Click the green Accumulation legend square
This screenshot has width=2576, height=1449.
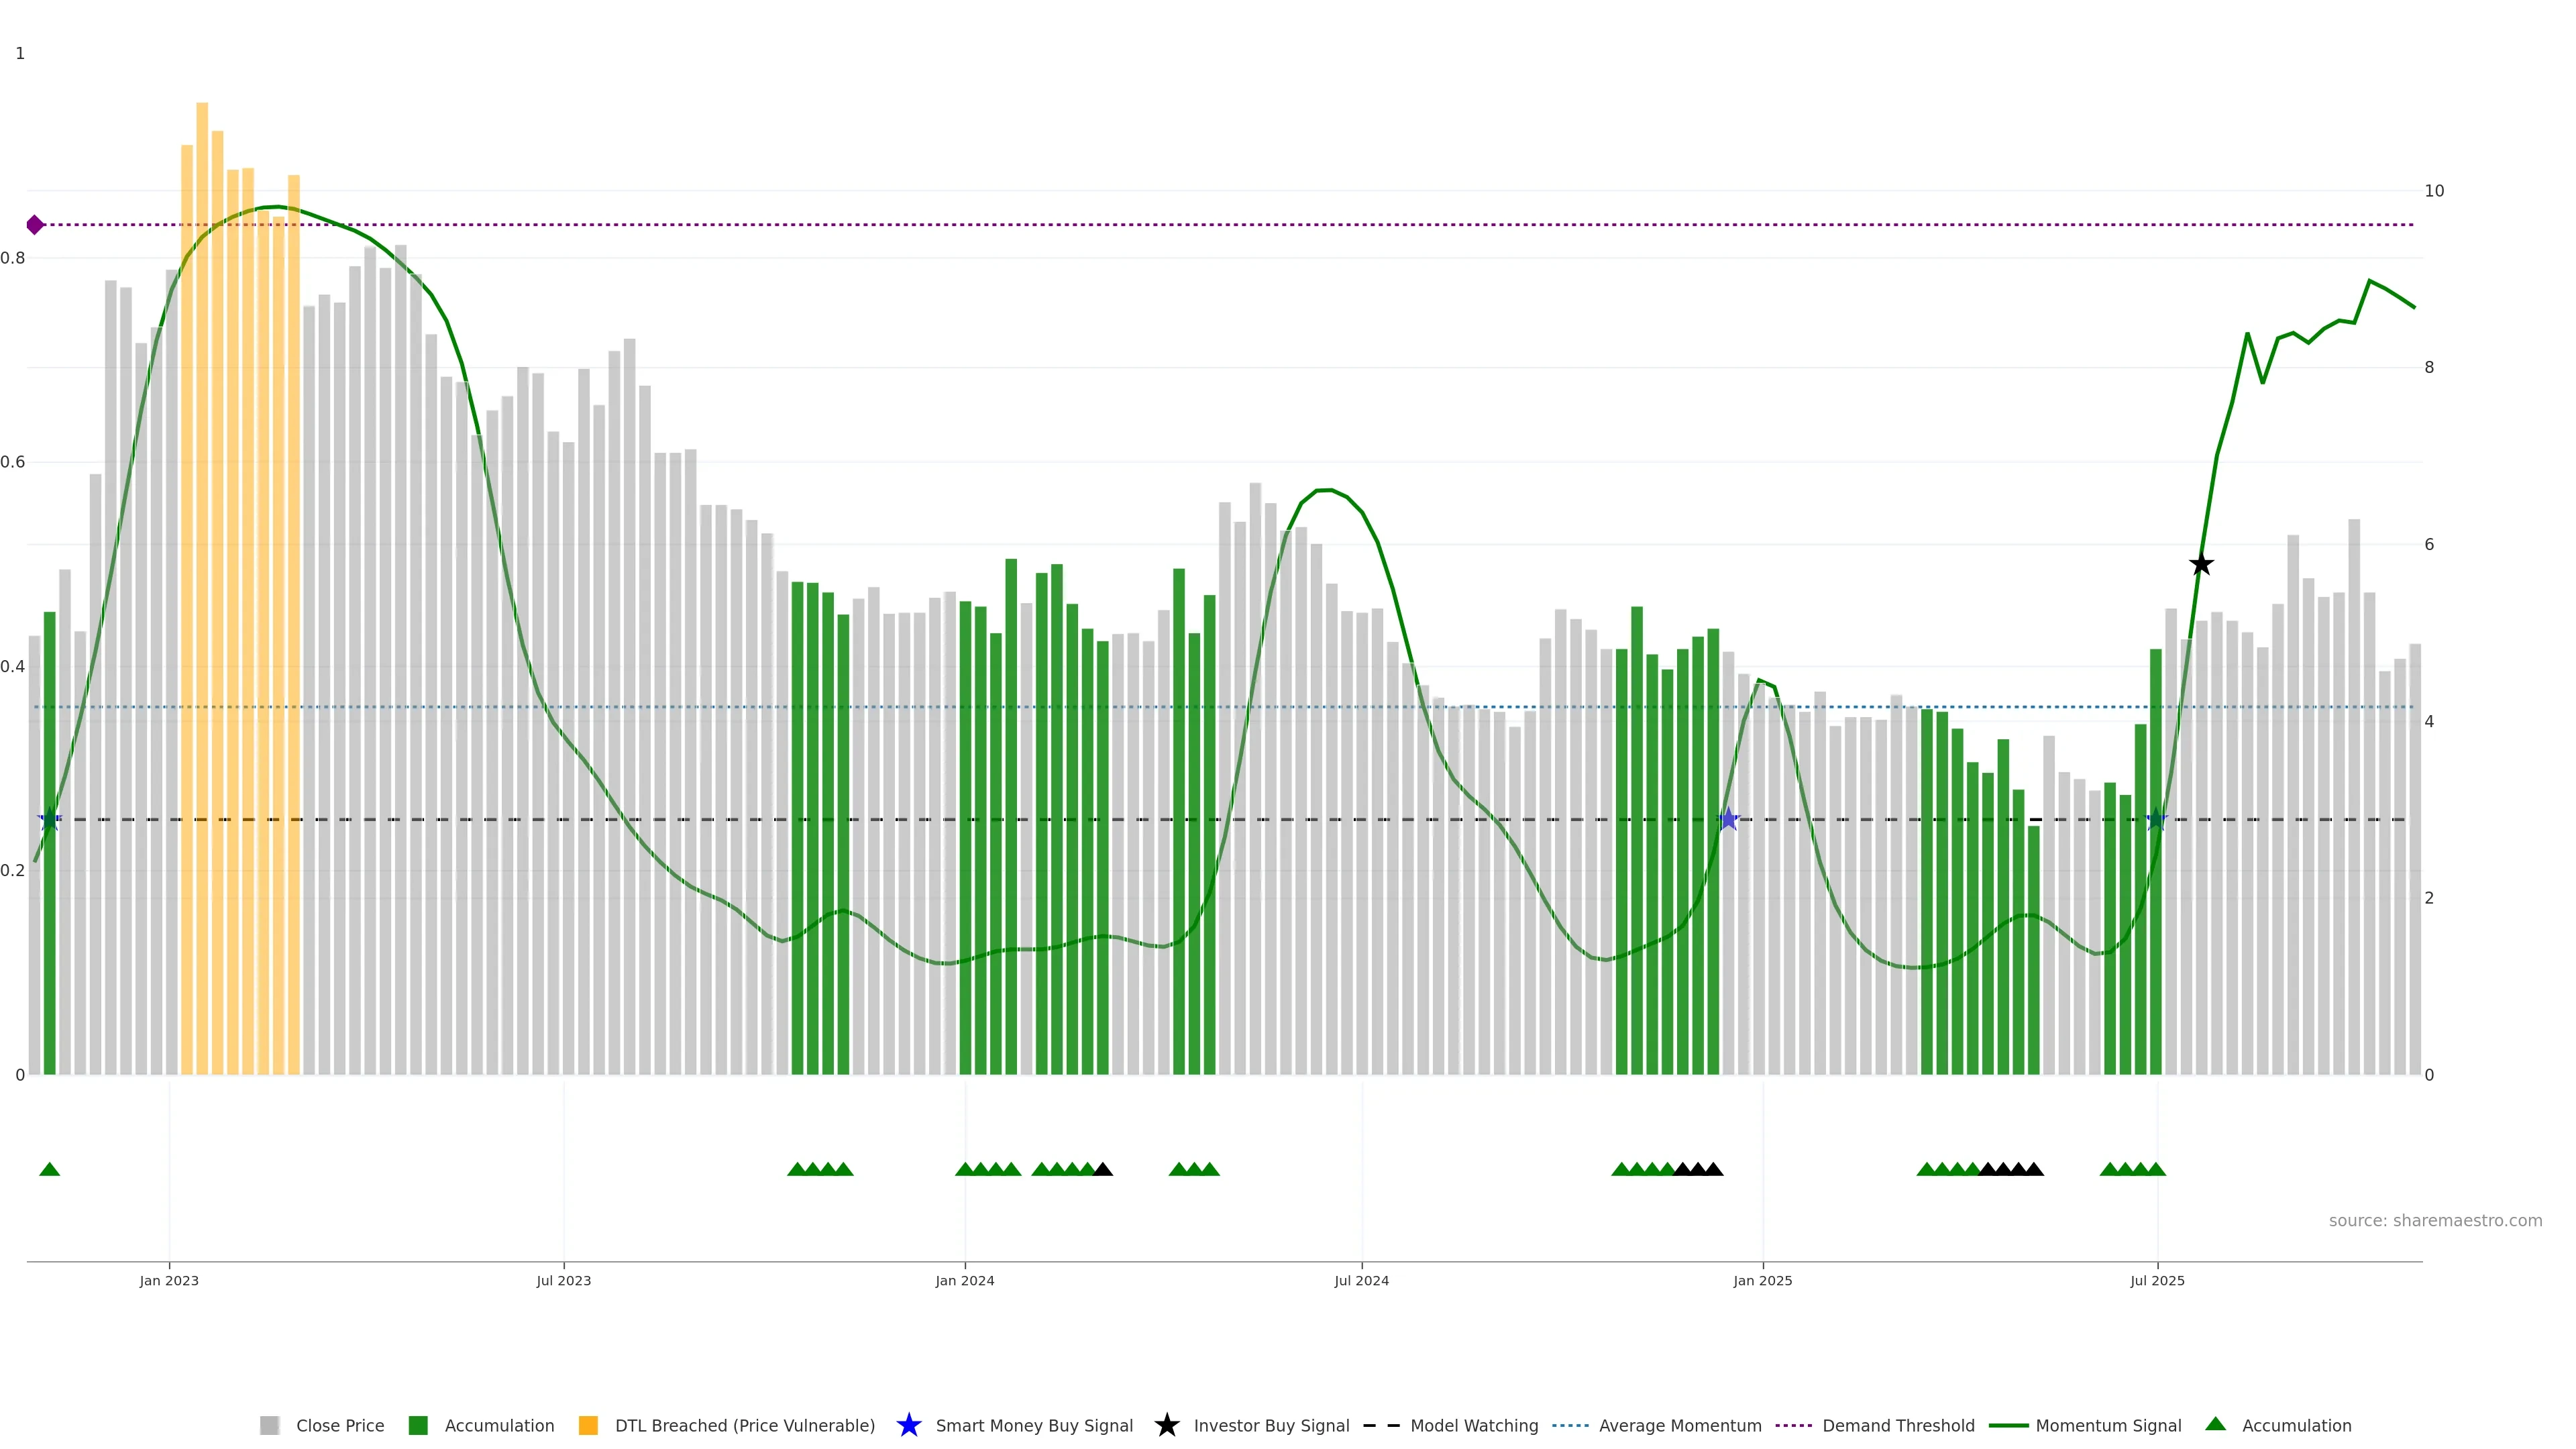pos(418,1425)
